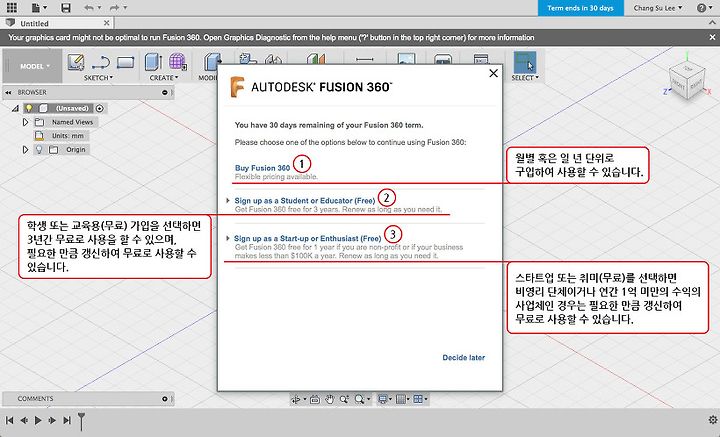720x437 pixels.
Task: Select Units: mm in browser
Action: tap(68, 136)
